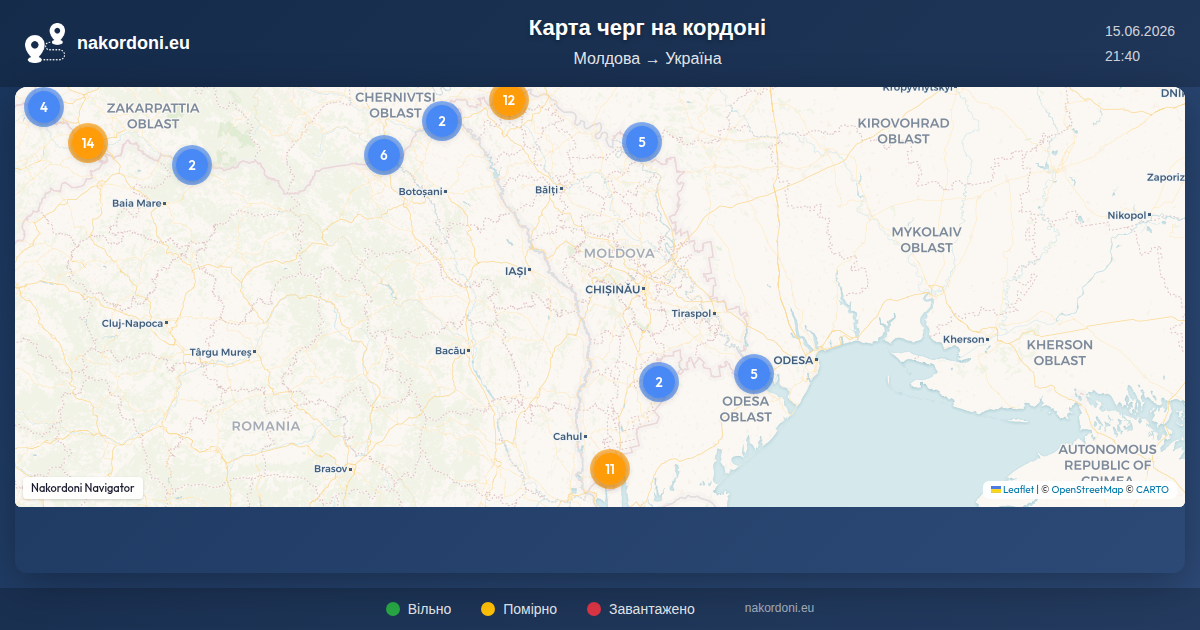
Task: Click blue cluster 2 near Baia Mare
Action: point(192,165)
